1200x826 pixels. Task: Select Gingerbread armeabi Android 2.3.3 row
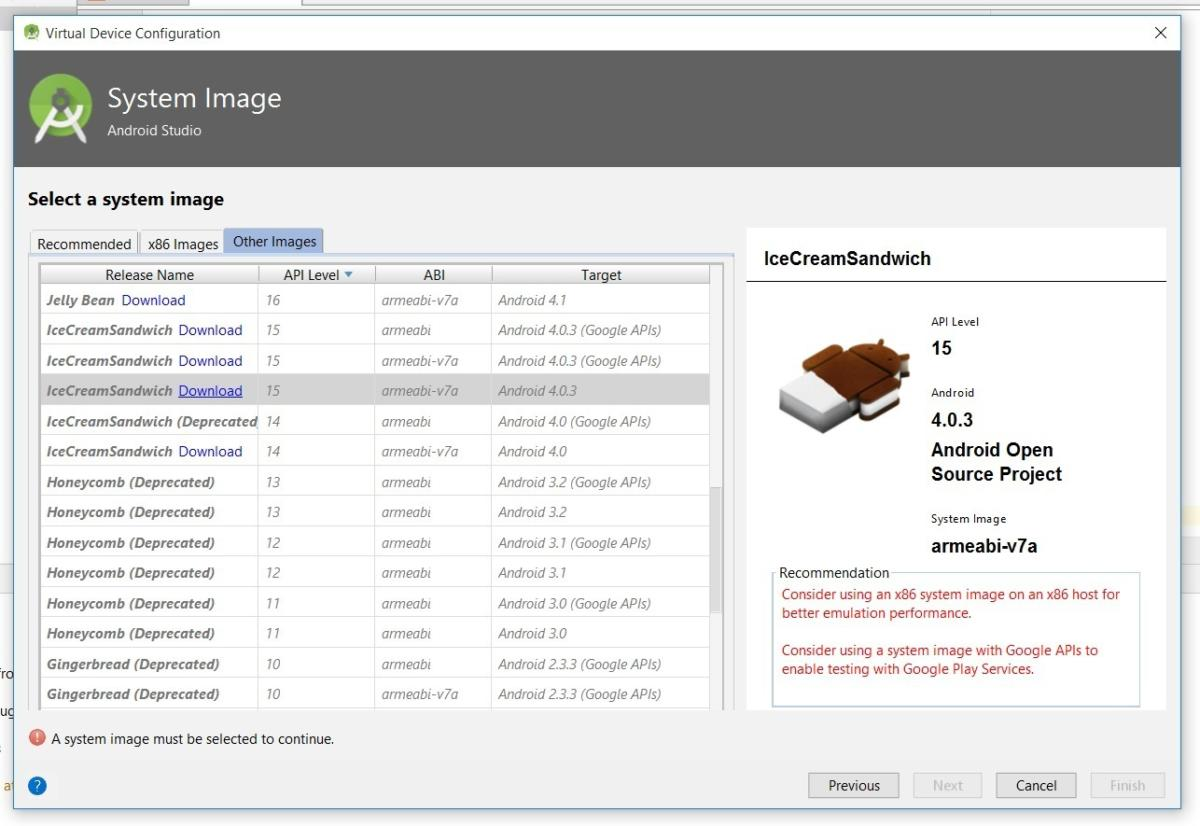375,664
